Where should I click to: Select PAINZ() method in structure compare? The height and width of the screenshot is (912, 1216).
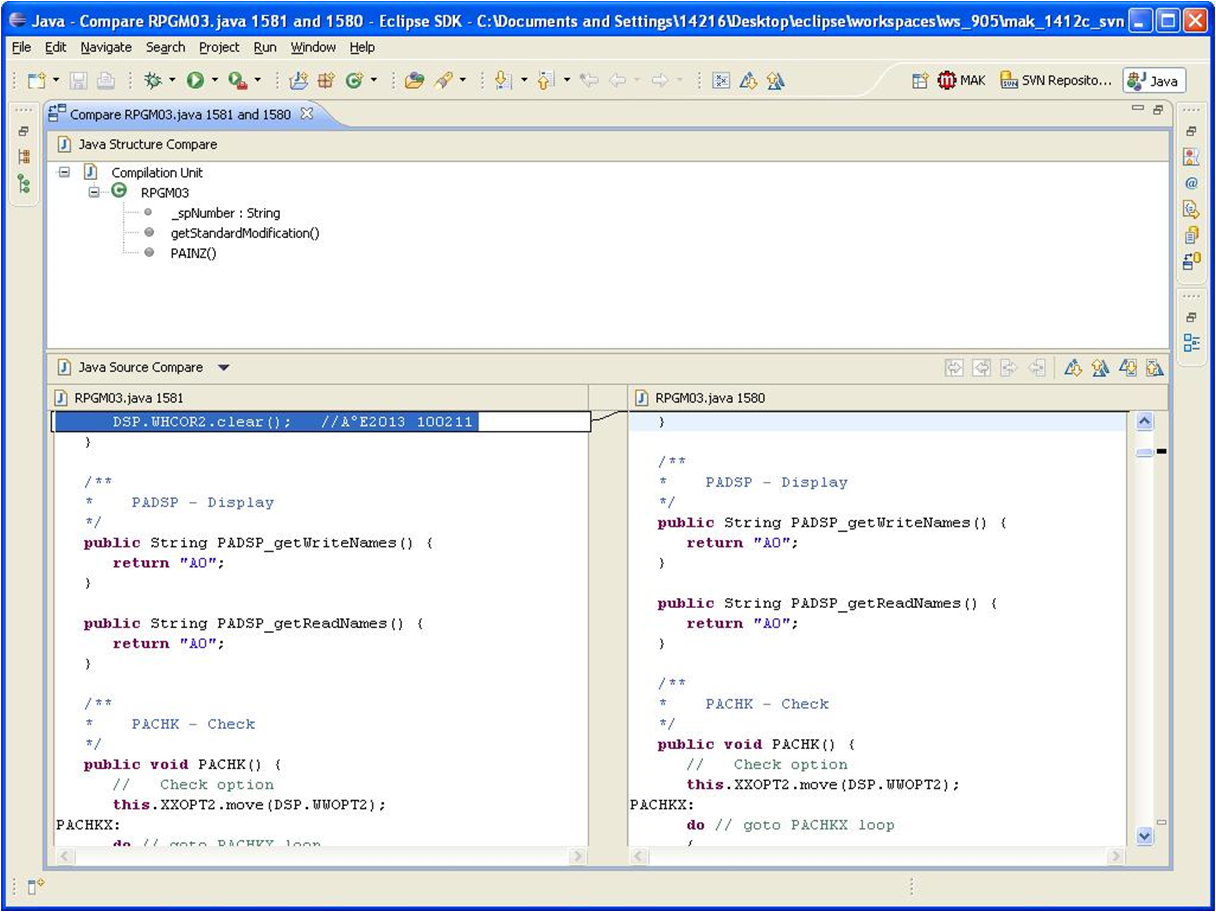(193, 253)
